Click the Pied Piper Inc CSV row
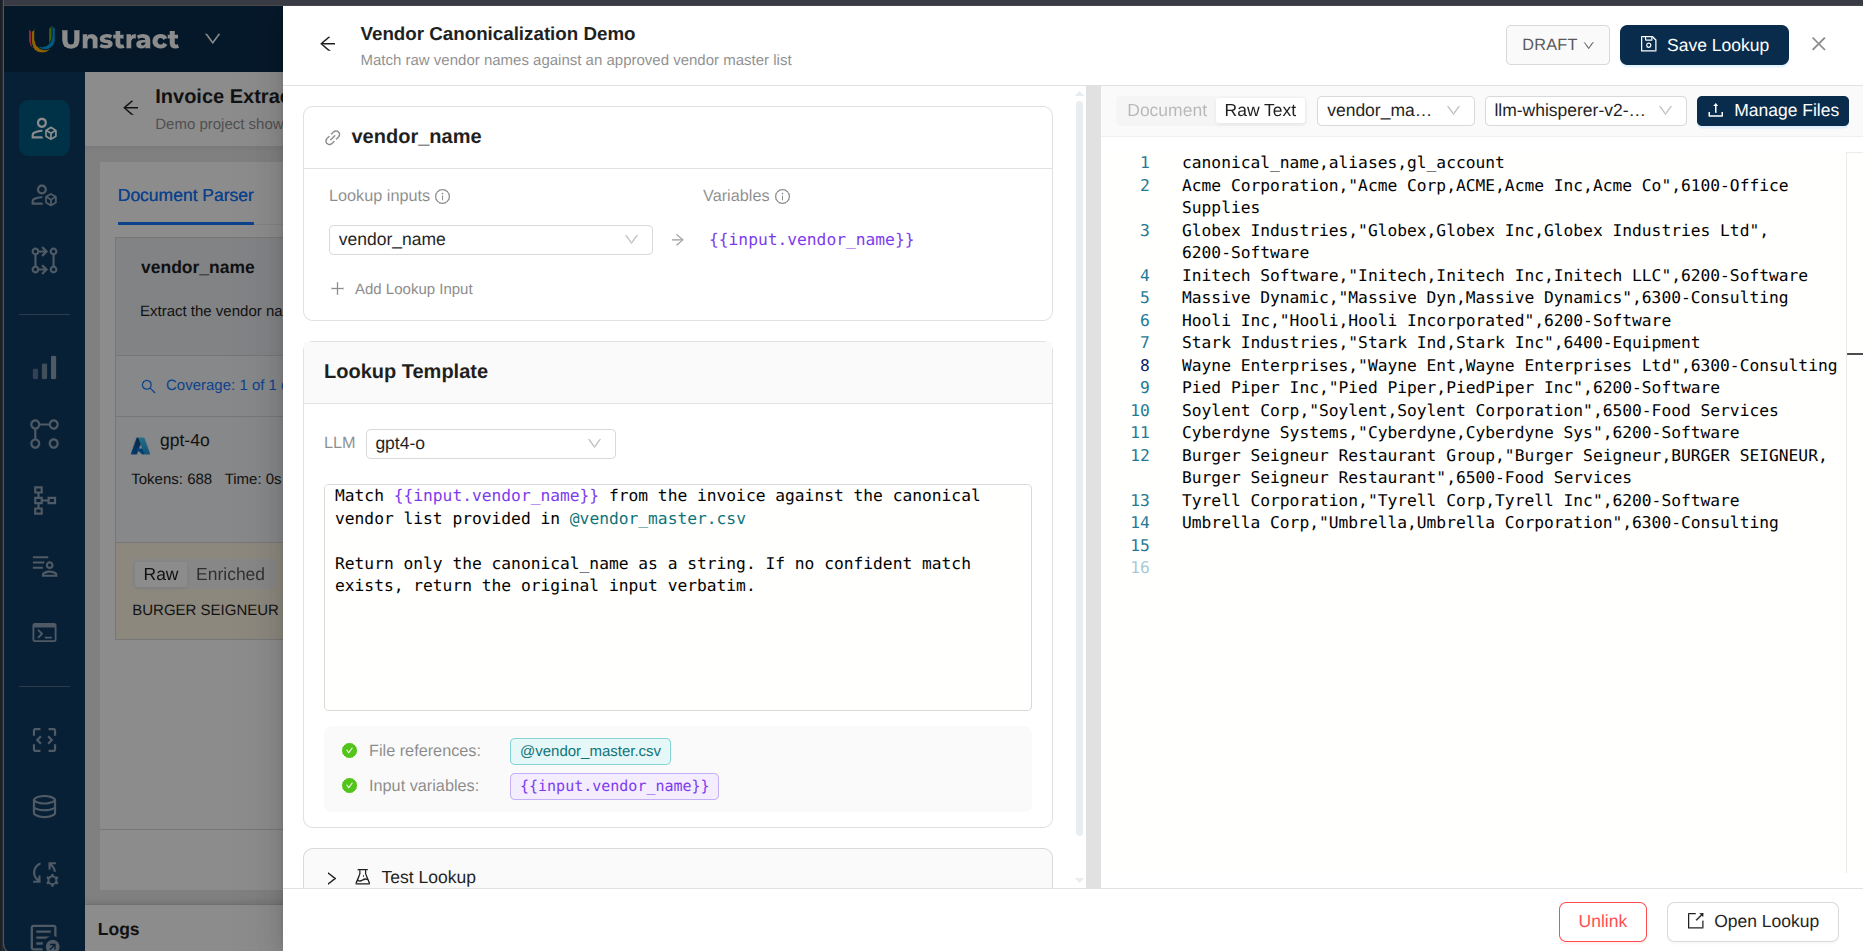Screen dimensions: 1863x951 coord(1451,388)
